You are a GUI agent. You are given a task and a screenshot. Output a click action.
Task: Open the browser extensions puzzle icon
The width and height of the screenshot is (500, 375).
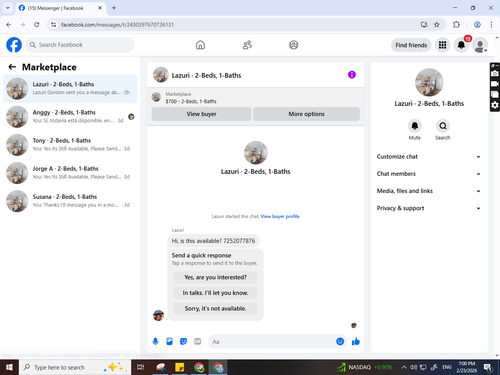[456, 24]
